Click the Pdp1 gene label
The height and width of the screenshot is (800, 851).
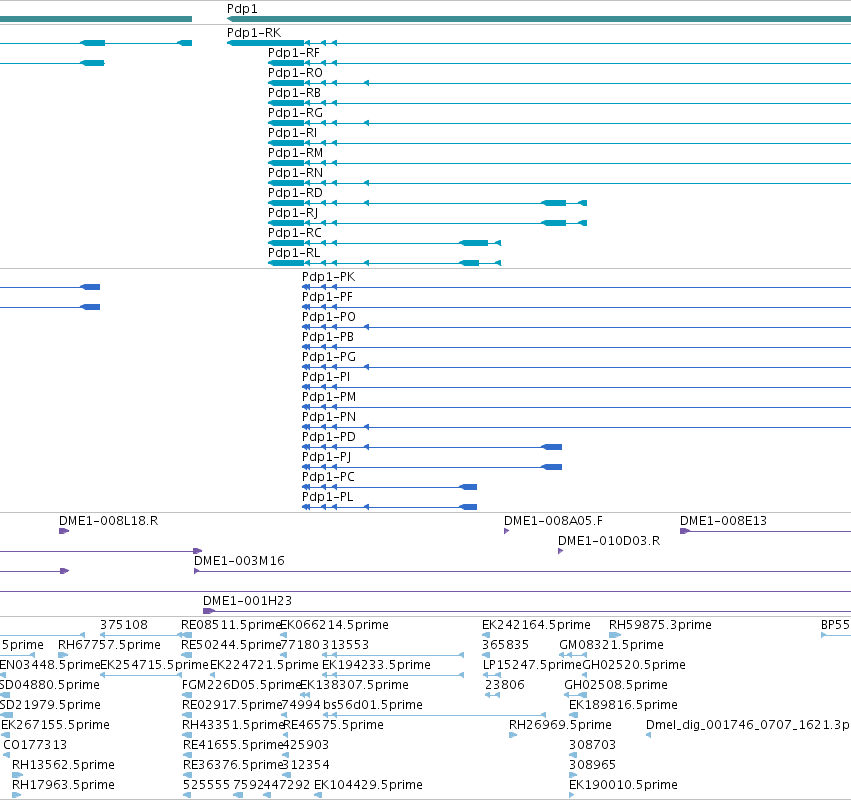click(x=242, y=9)
